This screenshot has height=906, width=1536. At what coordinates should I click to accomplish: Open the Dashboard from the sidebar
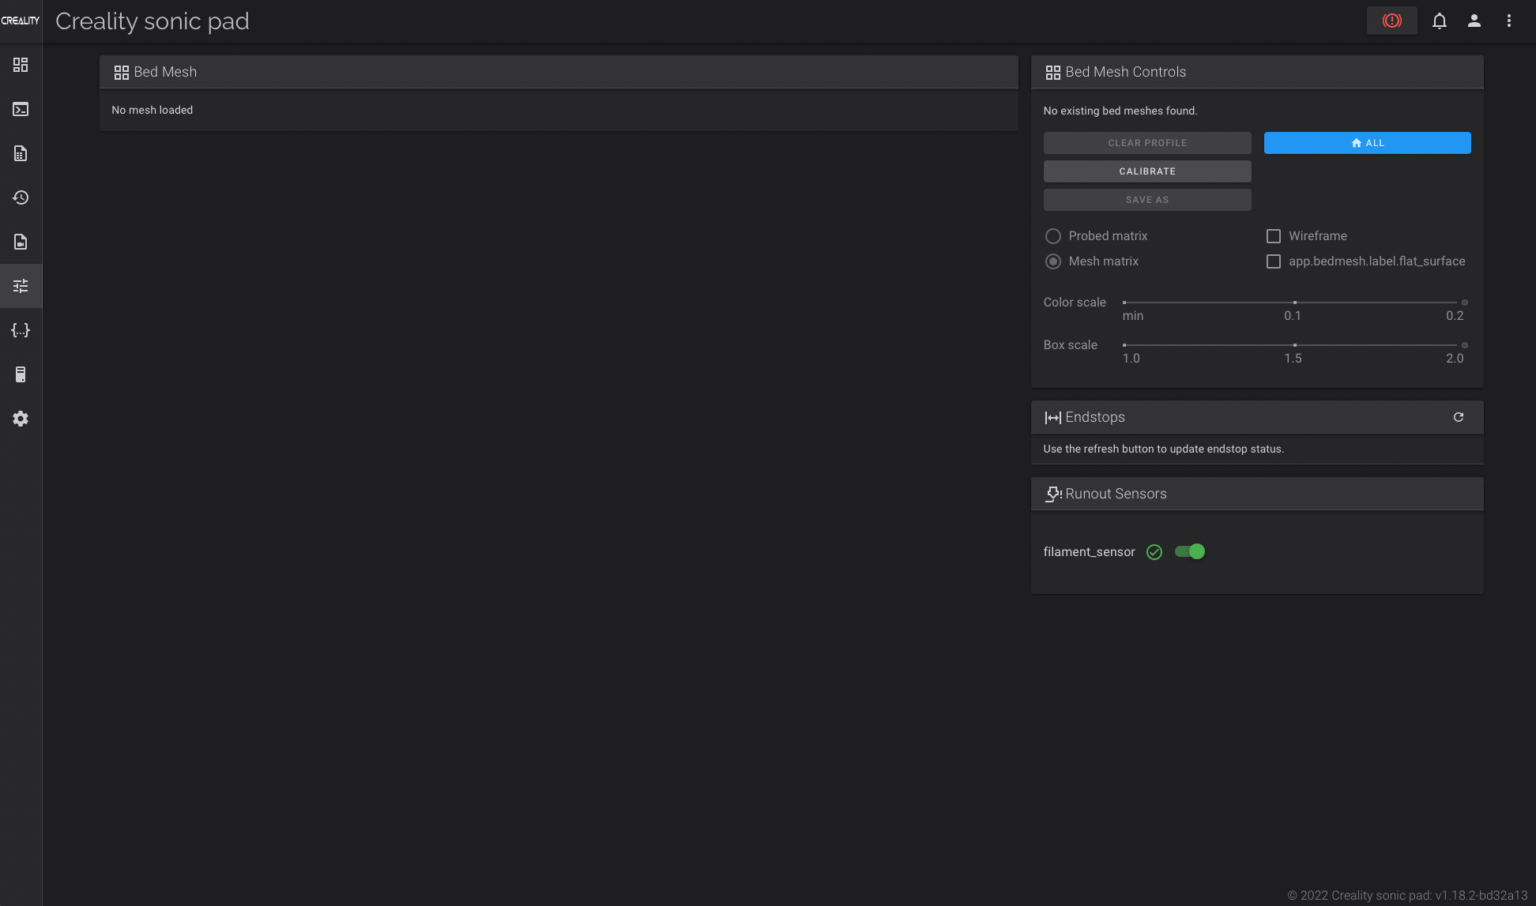[20, 65]
